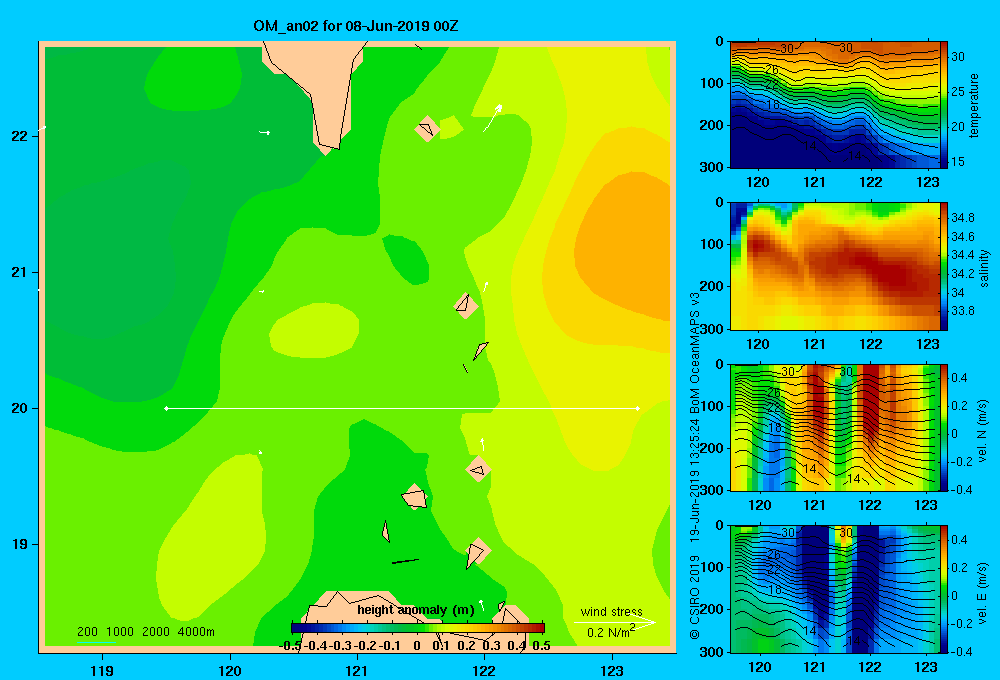Click the vel. N color scale bar
Viewport: 1000px width, 680px height.
944,428
